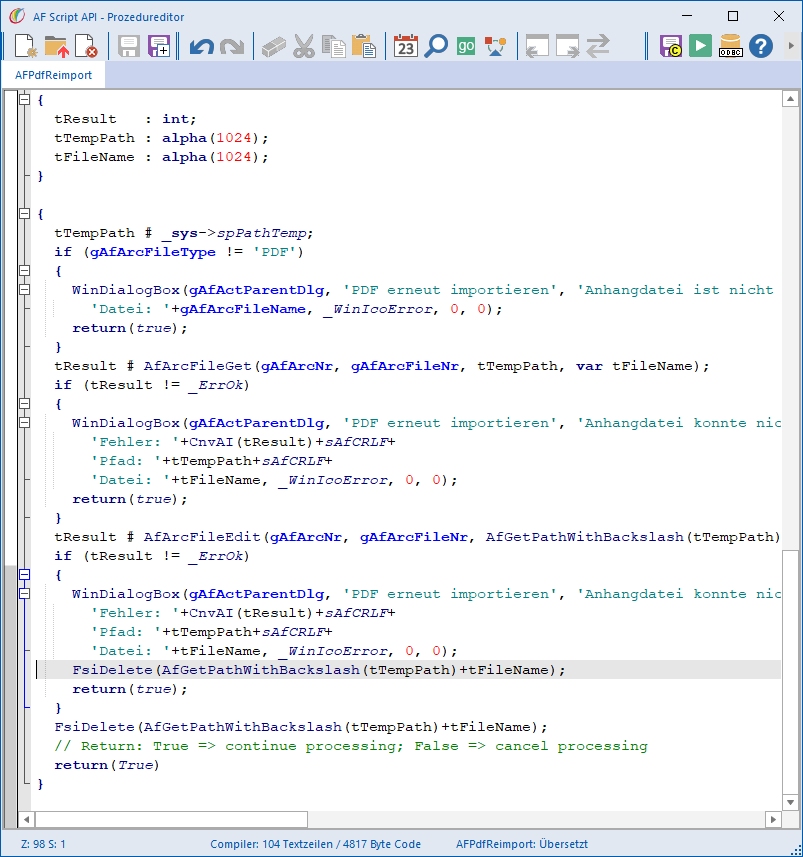Open a procedure from folder

[x=56, y=46]
